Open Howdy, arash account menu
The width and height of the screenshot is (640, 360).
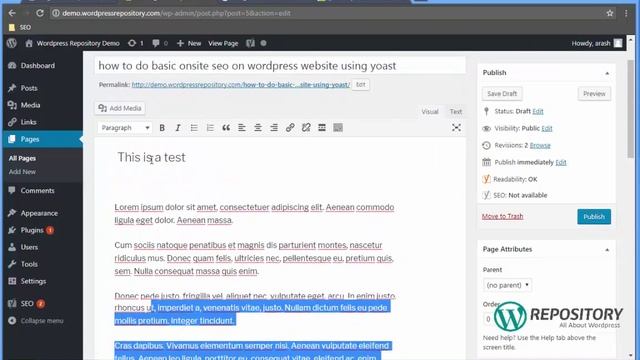tap(597, 43)
